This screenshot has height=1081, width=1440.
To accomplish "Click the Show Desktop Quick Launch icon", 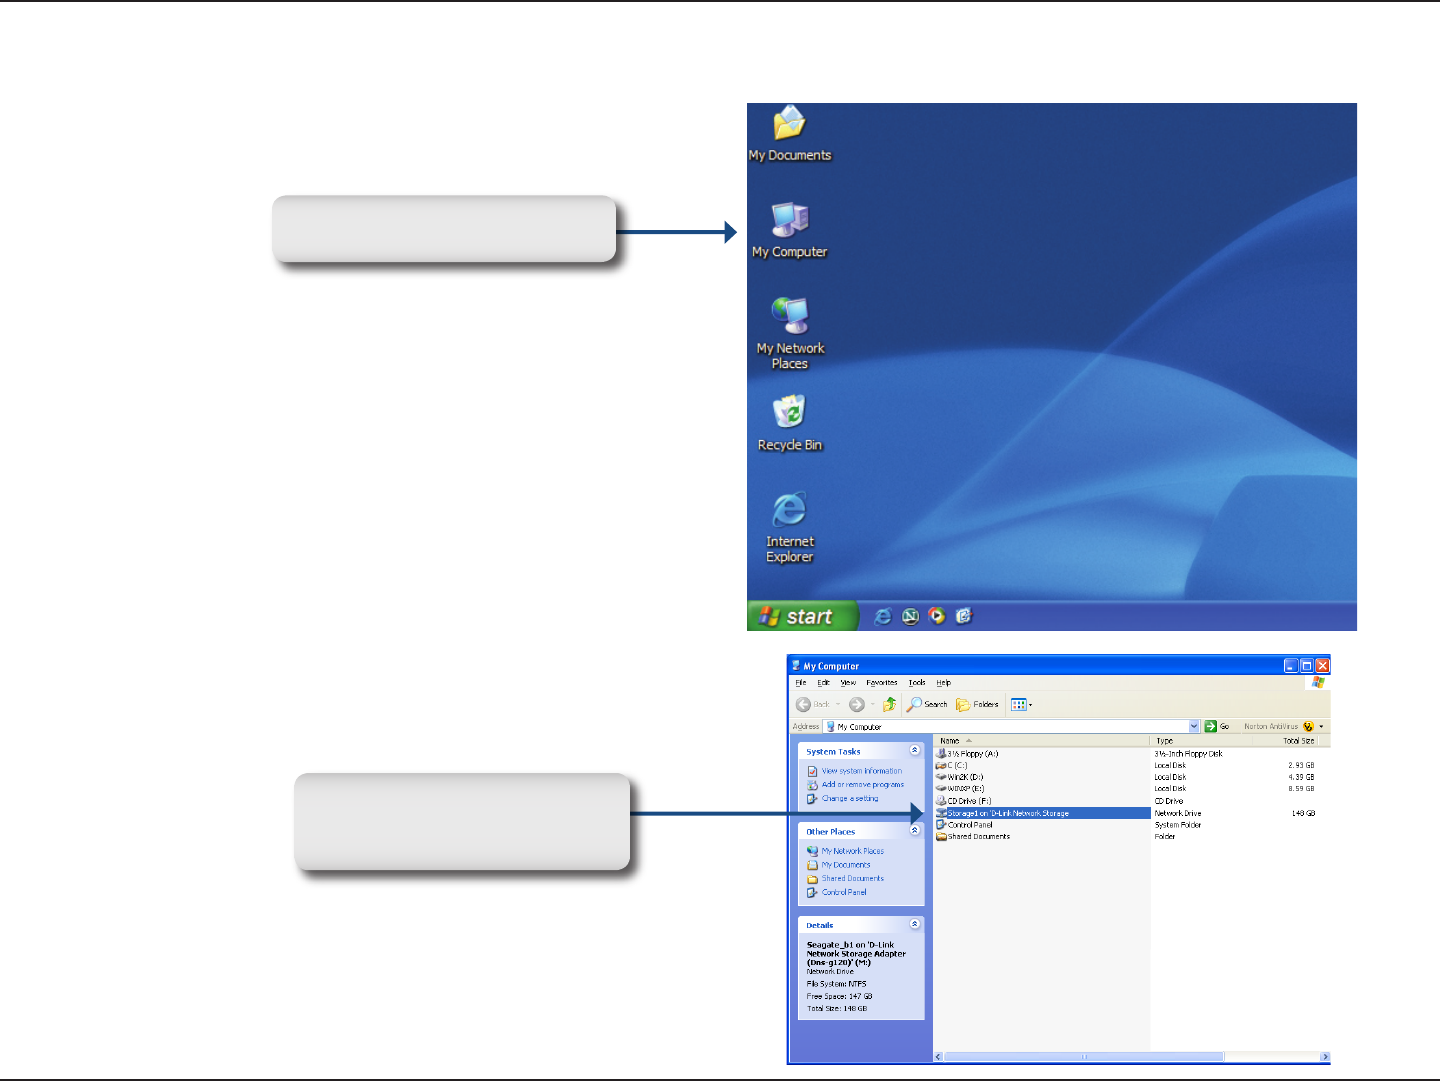I will (x=964, y=616).
